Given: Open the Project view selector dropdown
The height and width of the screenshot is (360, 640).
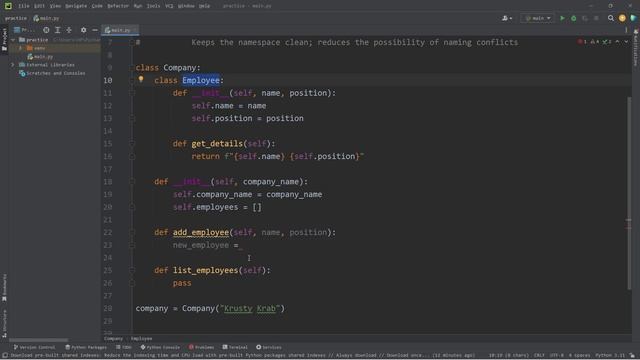Looking at the screenshot, I should click(24, 30).
